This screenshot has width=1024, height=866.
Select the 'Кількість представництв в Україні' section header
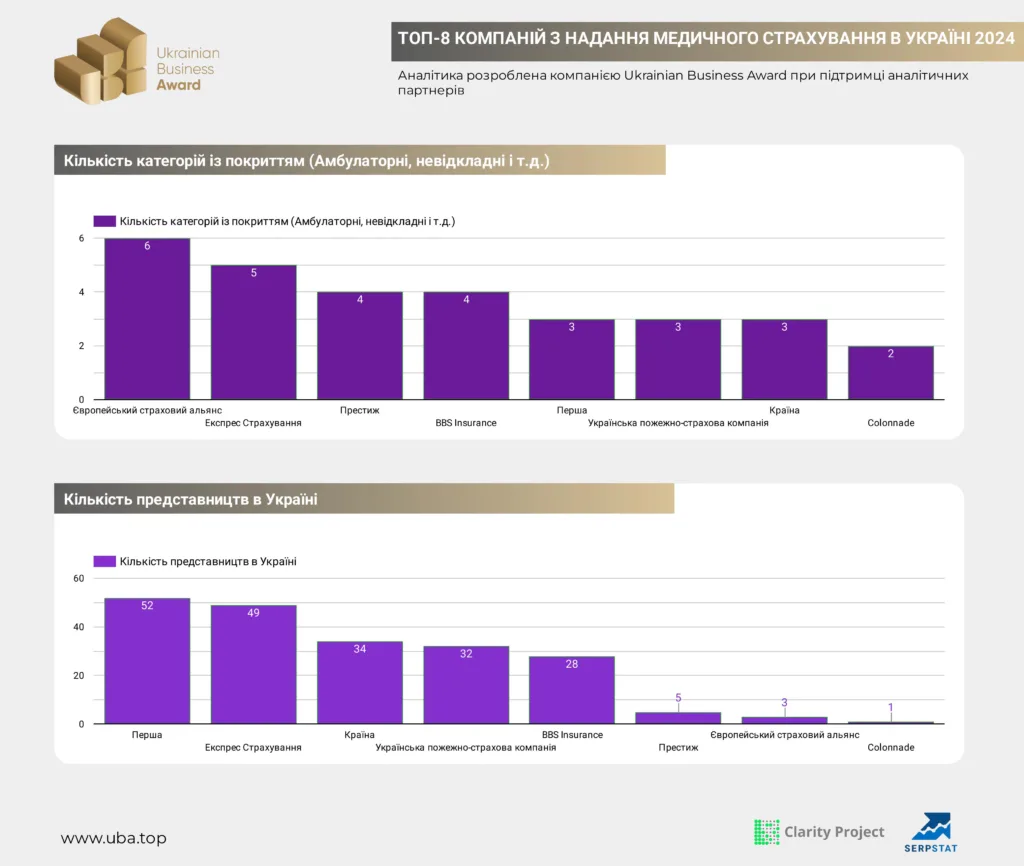coord(364,499)
